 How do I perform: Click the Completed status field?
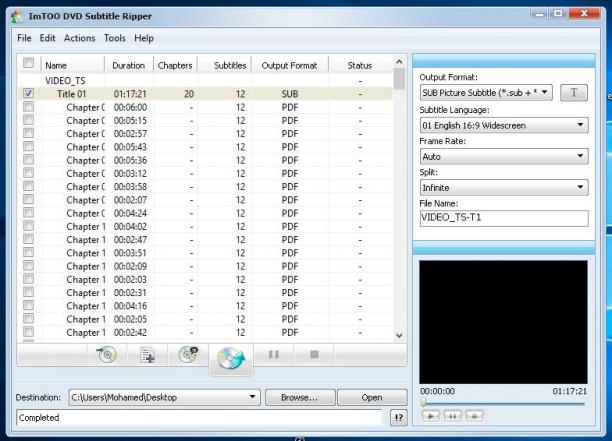(x=199, y=418)
